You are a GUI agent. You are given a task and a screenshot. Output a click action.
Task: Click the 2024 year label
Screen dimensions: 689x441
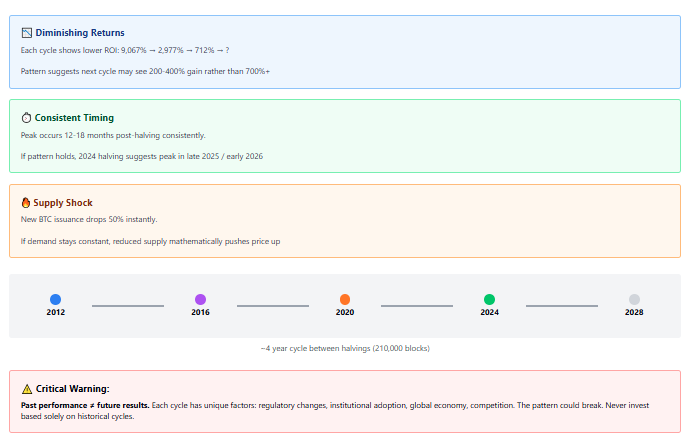click(489, 312)
